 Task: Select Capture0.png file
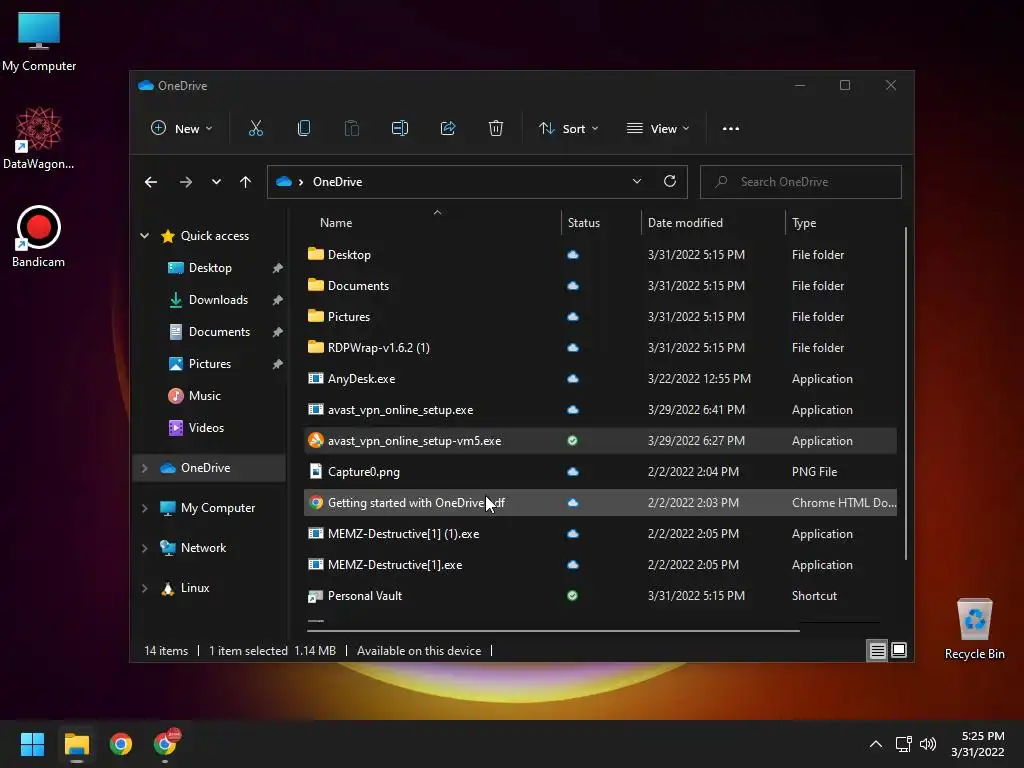[600, 472]
